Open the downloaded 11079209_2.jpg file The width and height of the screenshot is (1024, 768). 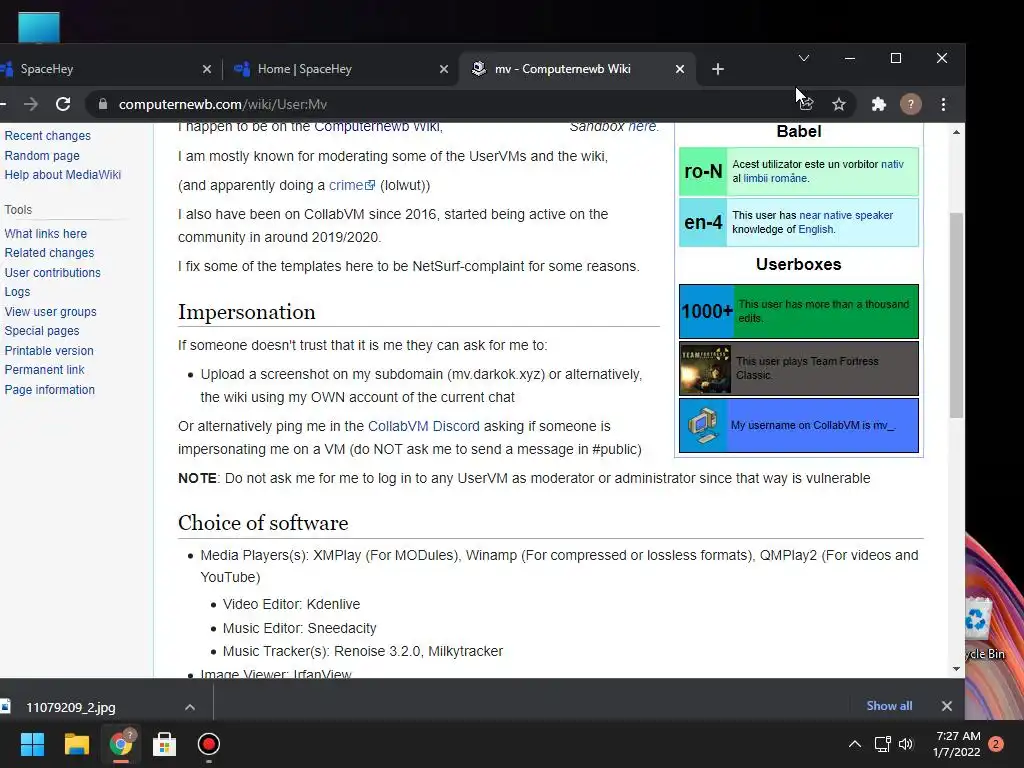[x=71, y=707]
